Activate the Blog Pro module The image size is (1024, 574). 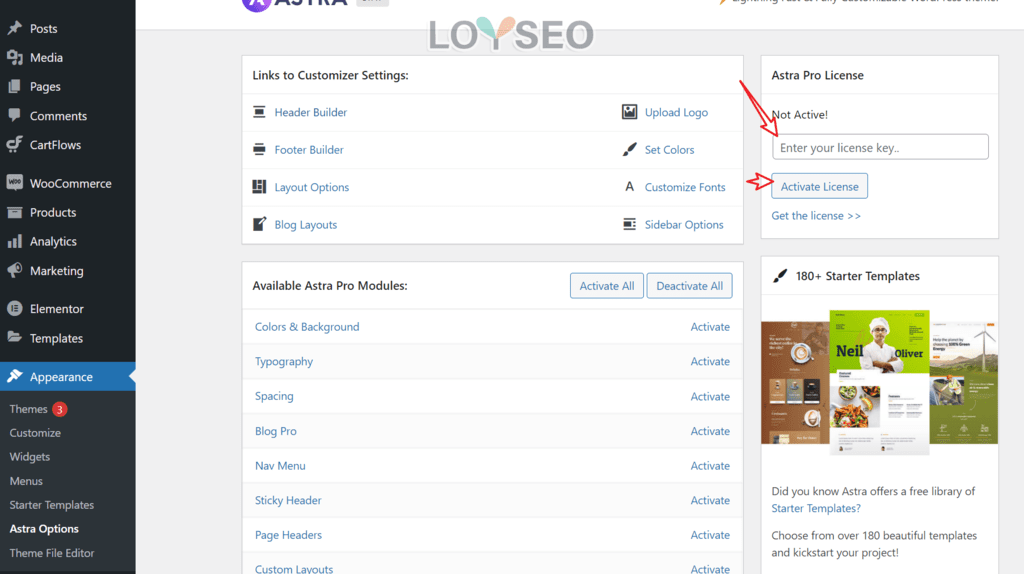tap(710, 431)
